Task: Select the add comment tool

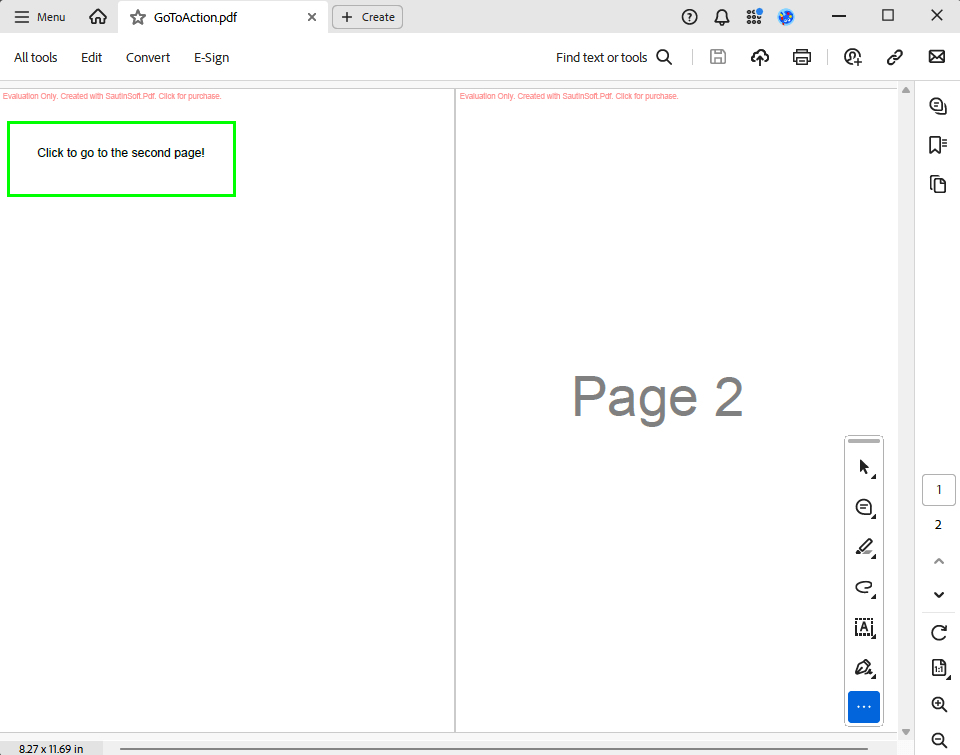Action: pos(864,508)
